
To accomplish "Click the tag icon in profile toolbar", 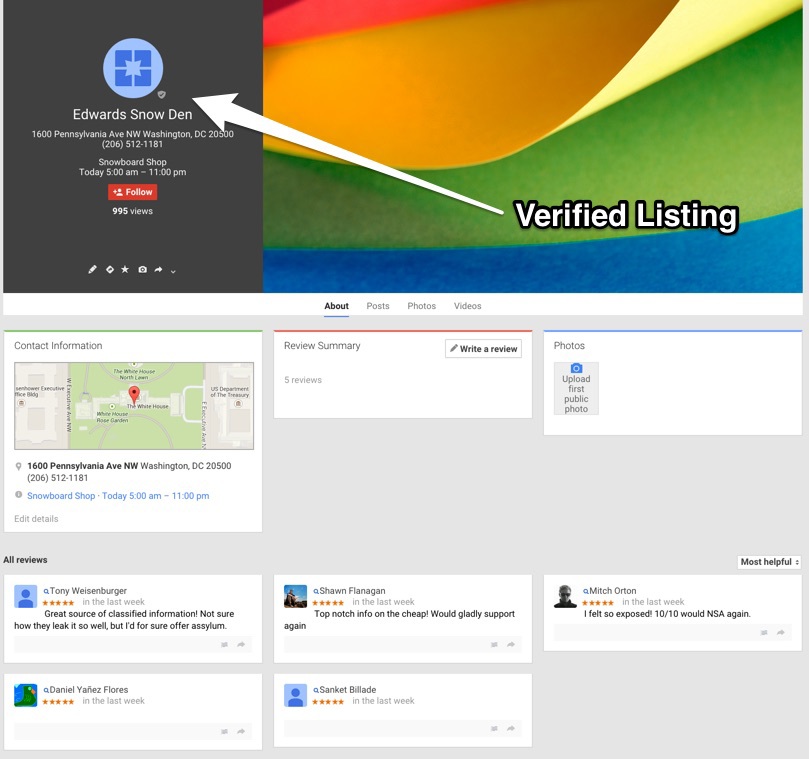I will click(x=110, y=269).
